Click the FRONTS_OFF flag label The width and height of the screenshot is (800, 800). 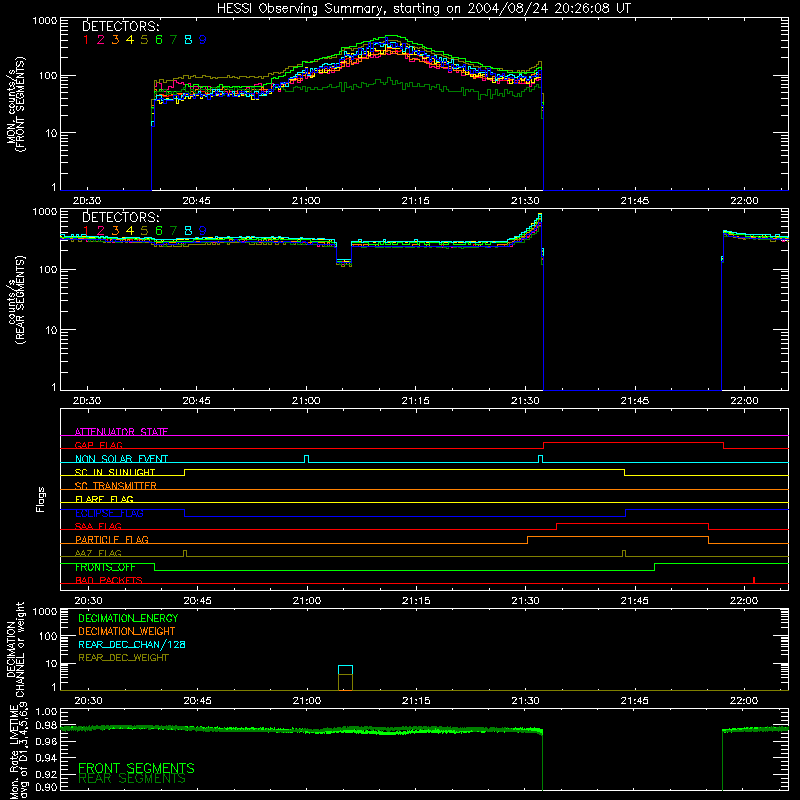click(x=105, y=567)
